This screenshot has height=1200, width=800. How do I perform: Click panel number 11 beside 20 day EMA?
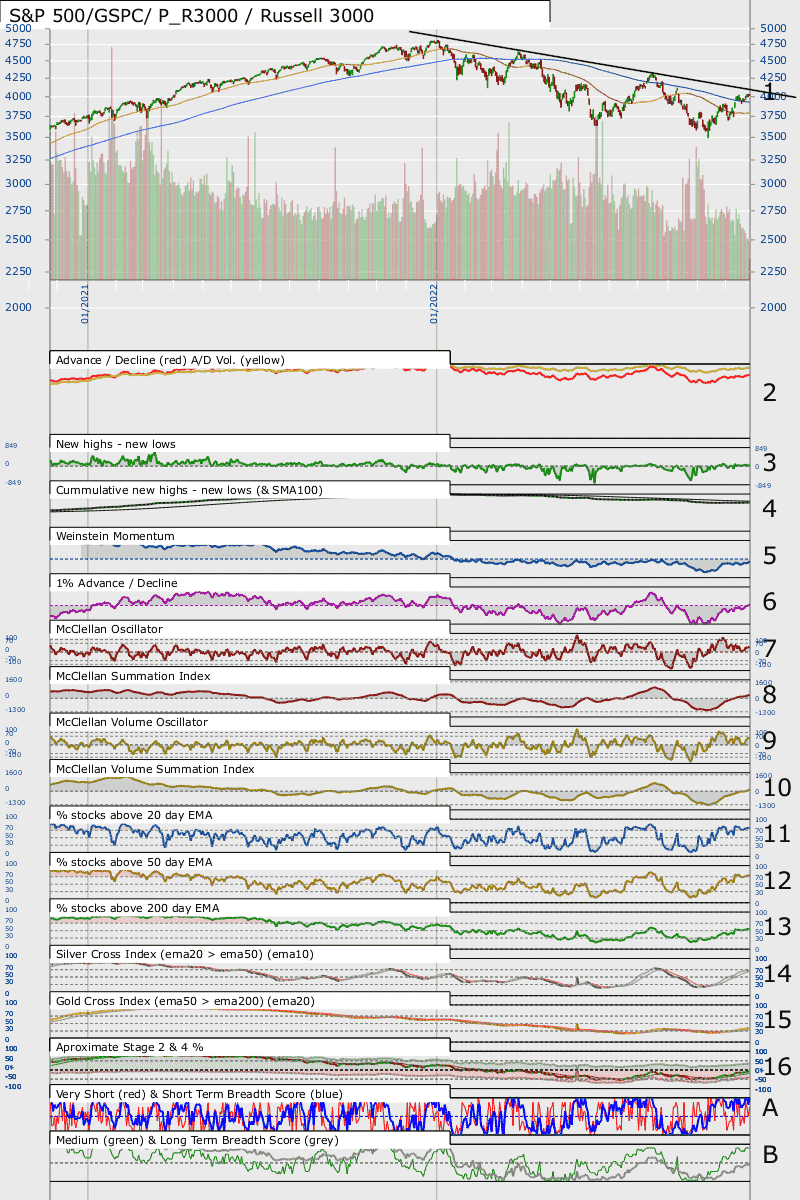777,834
